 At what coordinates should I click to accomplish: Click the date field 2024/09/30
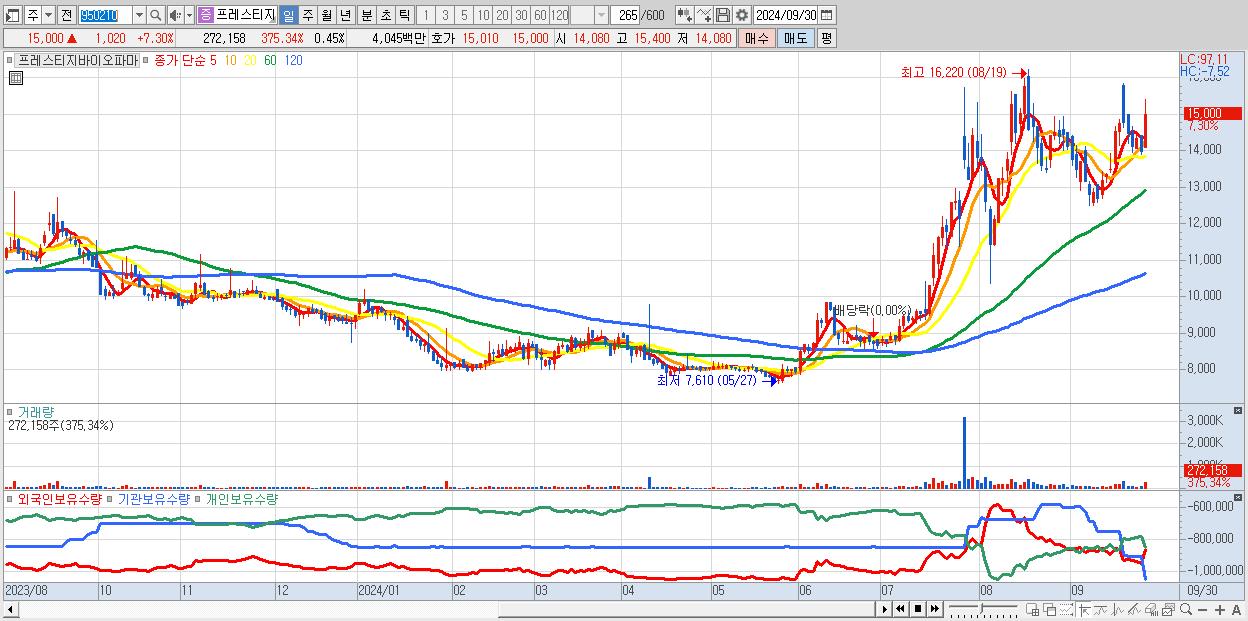click(x=786, y=15)
